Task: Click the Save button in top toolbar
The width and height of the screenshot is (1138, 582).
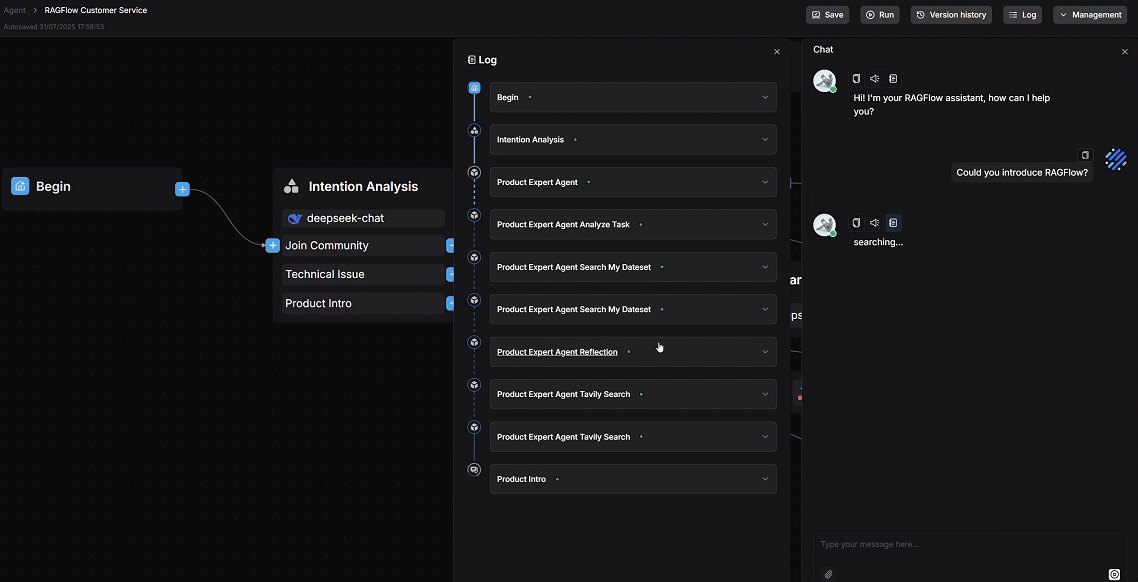Action: coord(827,15)
